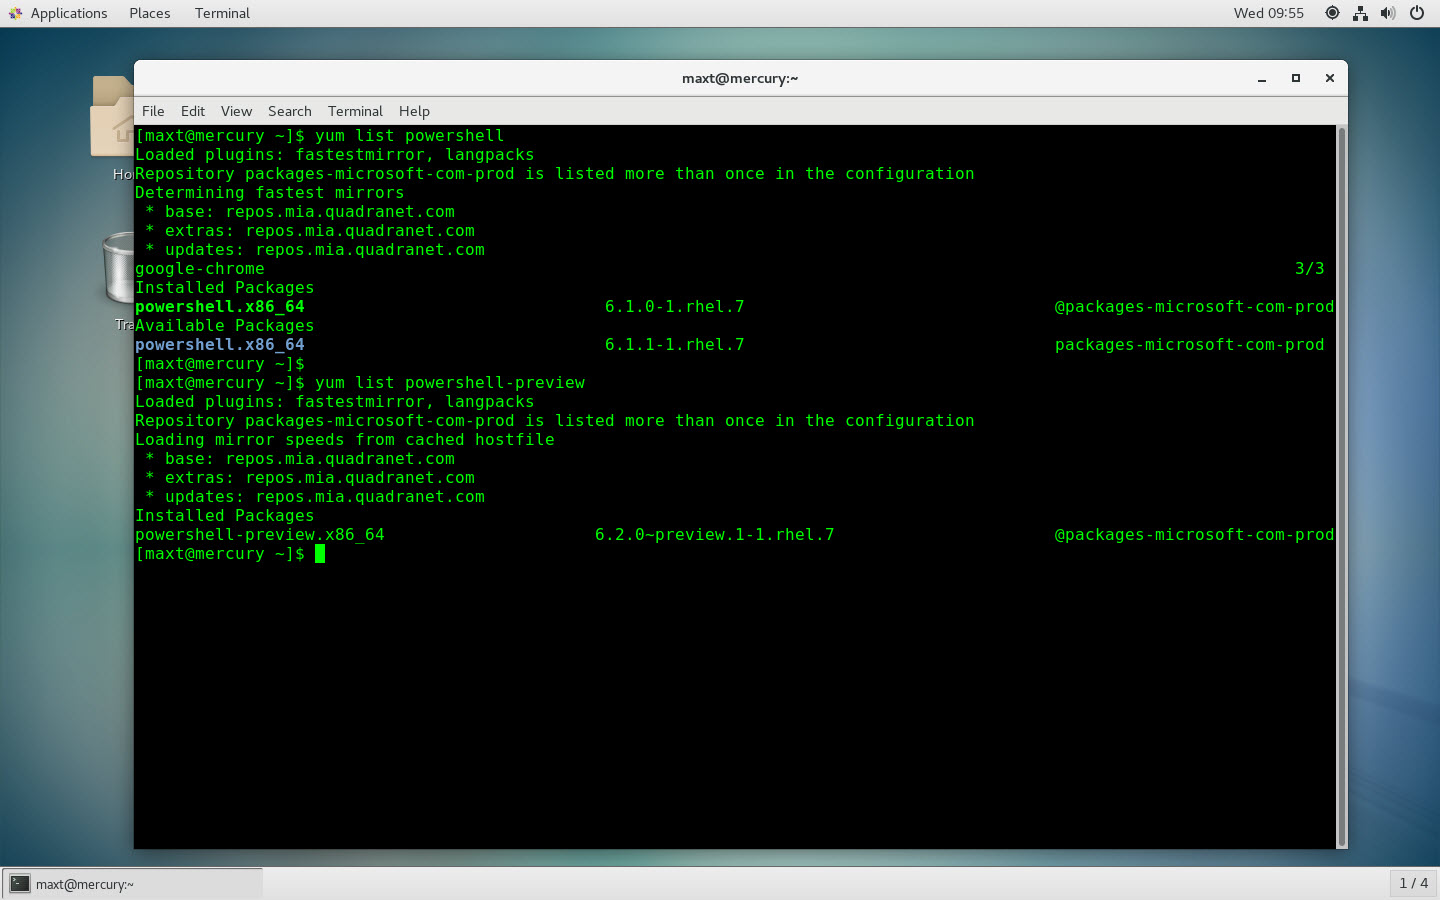
Task: Click bold green powershell.x86_64 installed package
Action: tap(220, 307)
